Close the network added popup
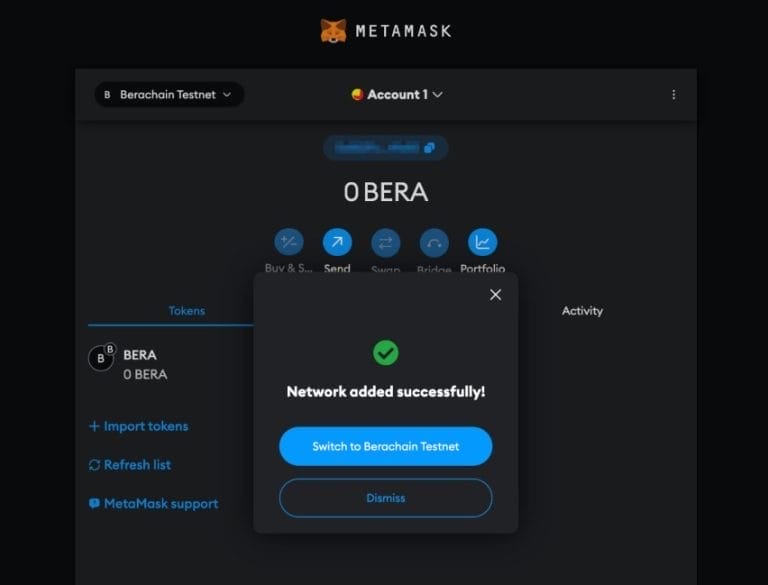 495,294
